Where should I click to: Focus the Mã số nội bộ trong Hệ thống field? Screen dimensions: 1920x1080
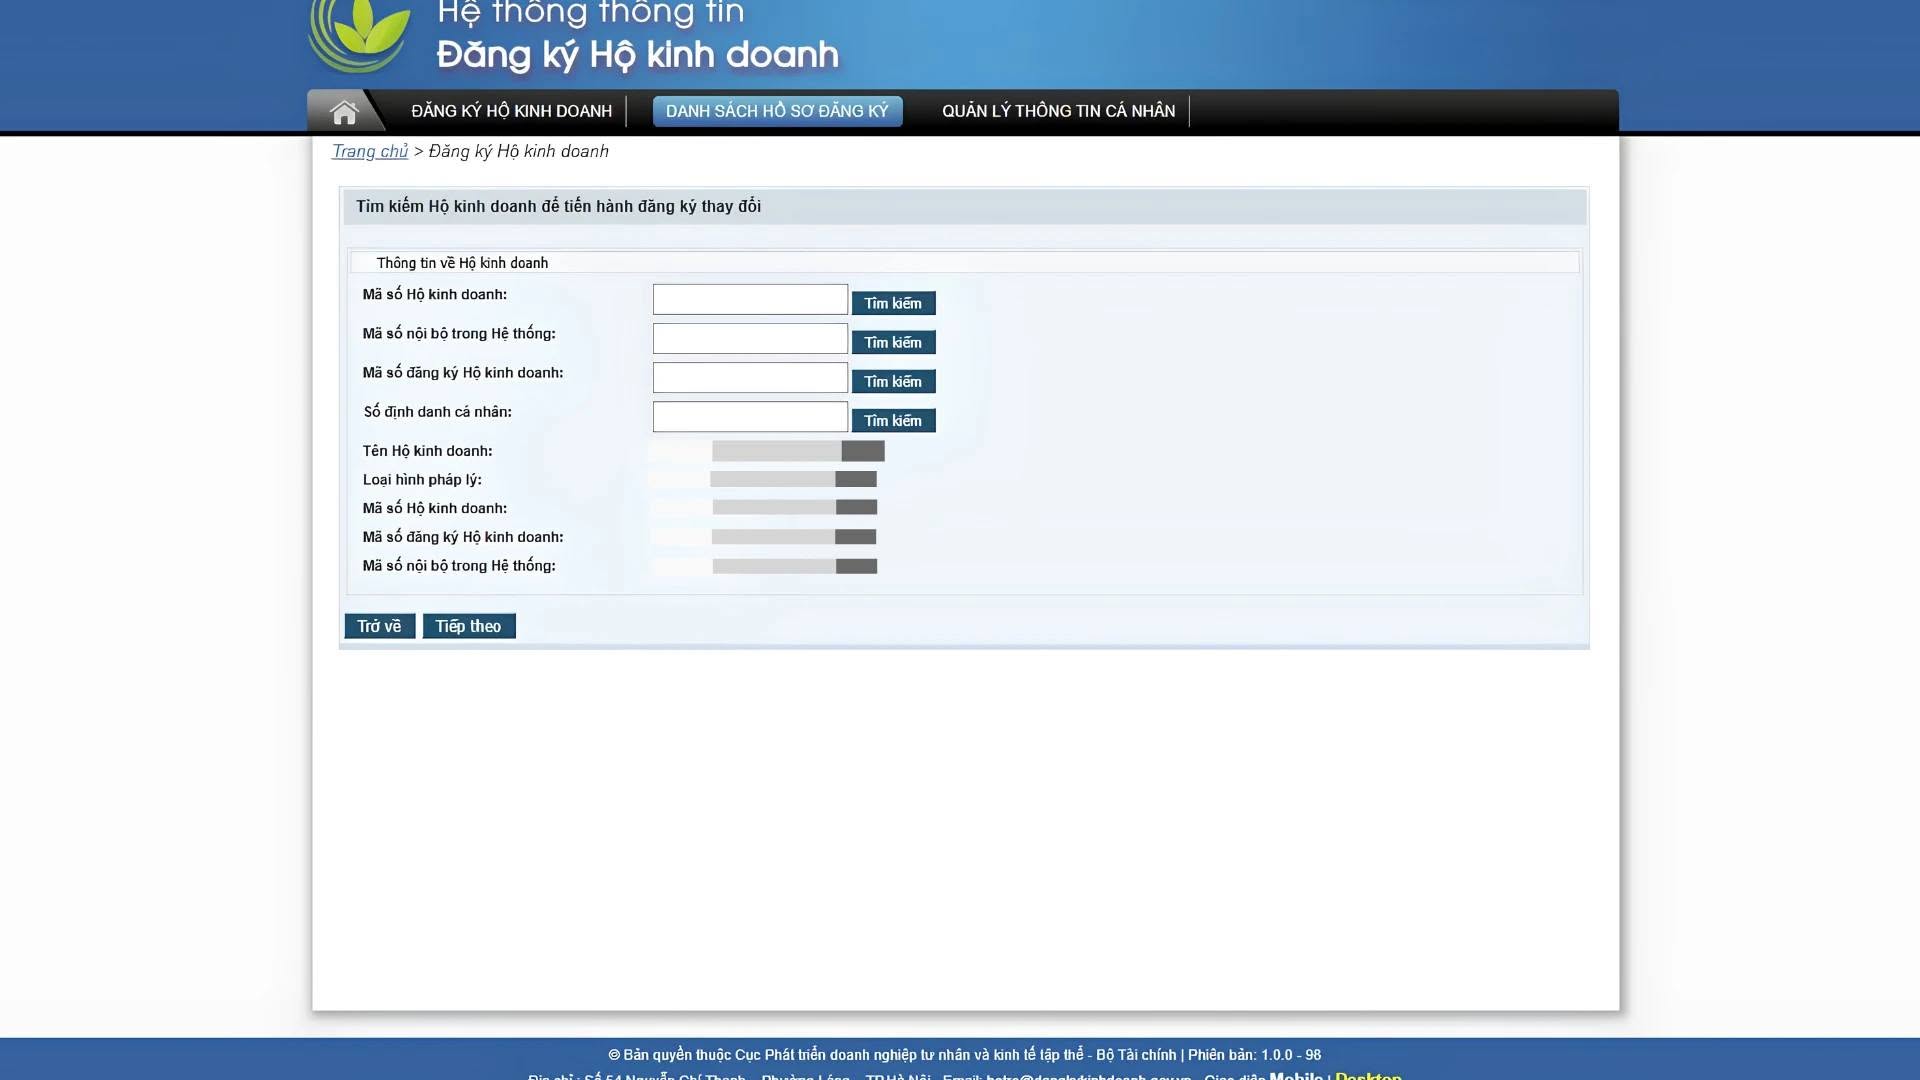[x=750, y=338]
